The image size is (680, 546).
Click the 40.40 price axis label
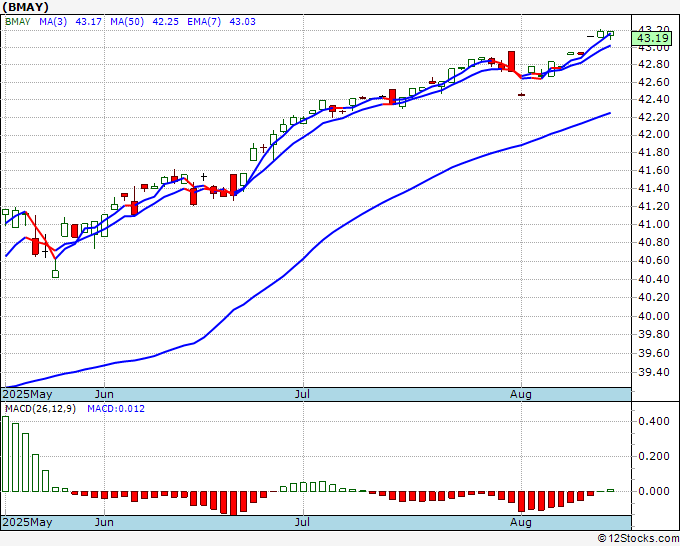(x=654, y=279)
